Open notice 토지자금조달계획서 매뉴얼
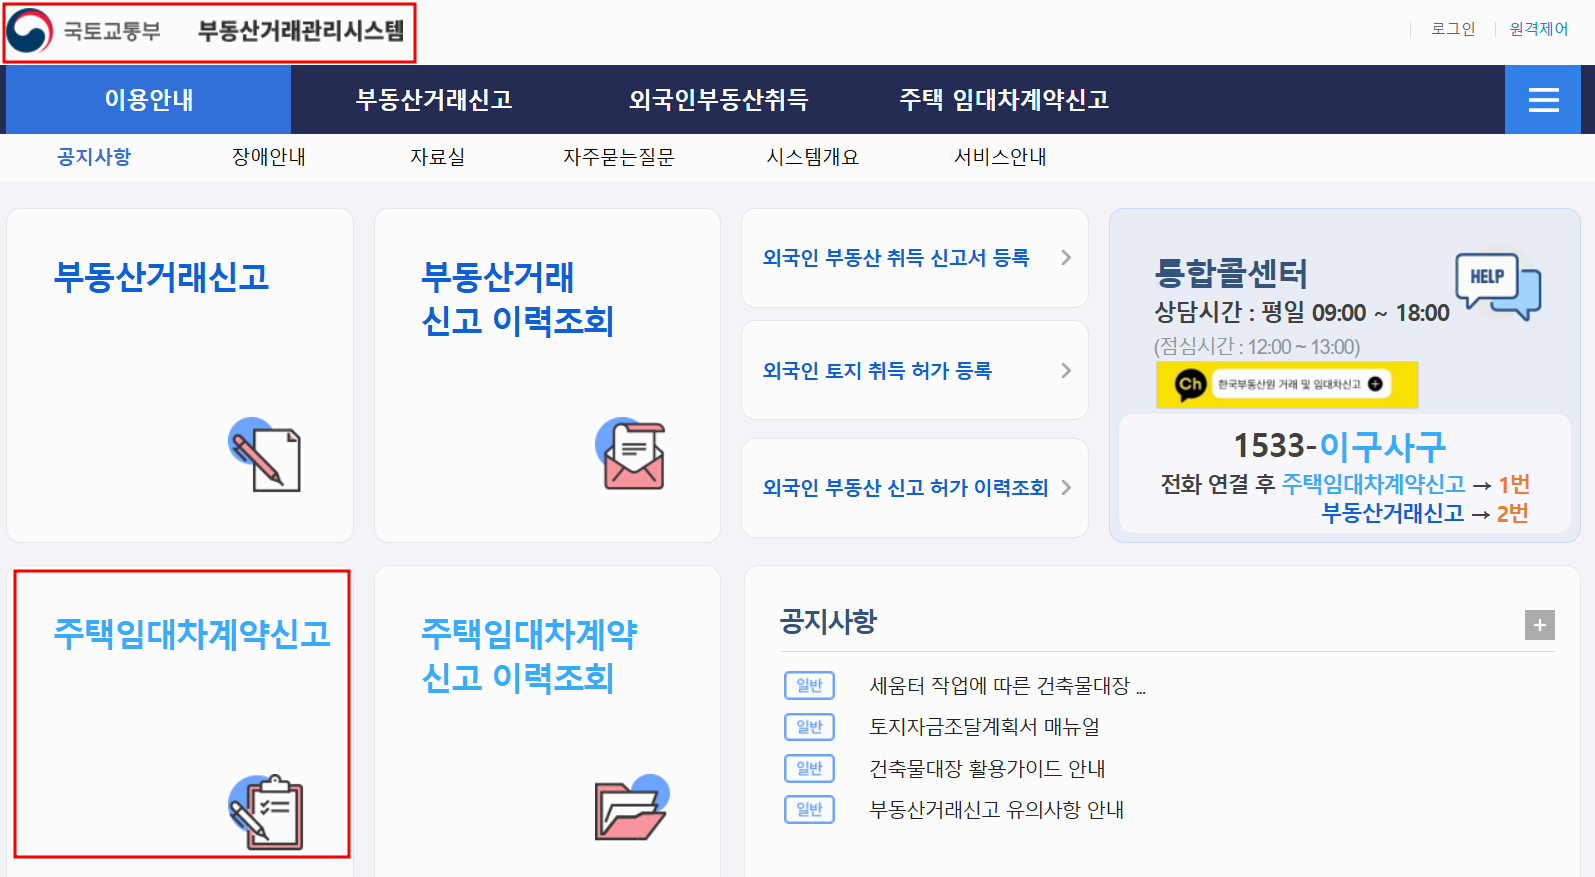Viewport: 1595px width, 877px height. point(985,727)
